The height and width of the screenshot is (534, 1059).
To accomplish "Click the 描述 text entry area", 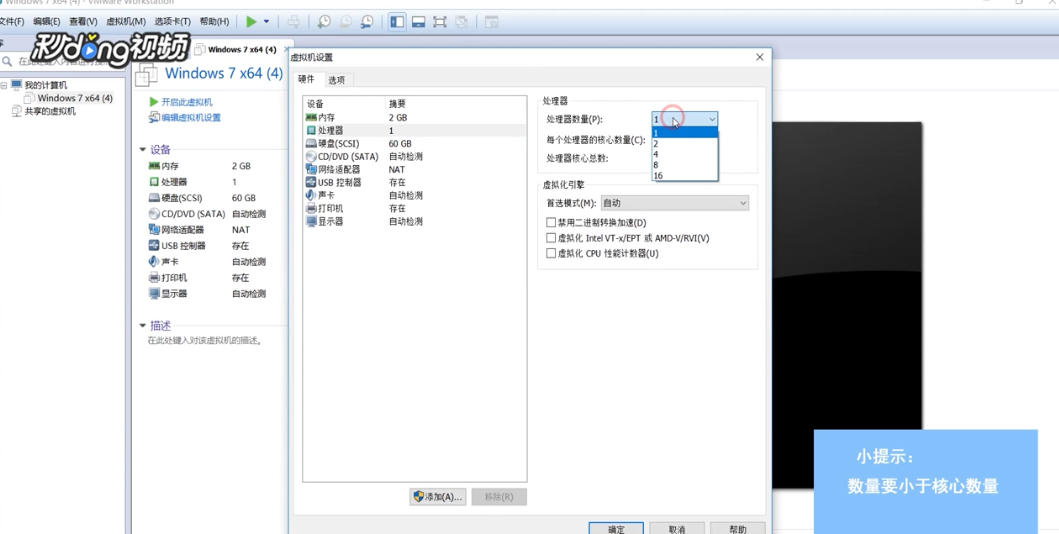I will 206,341.
